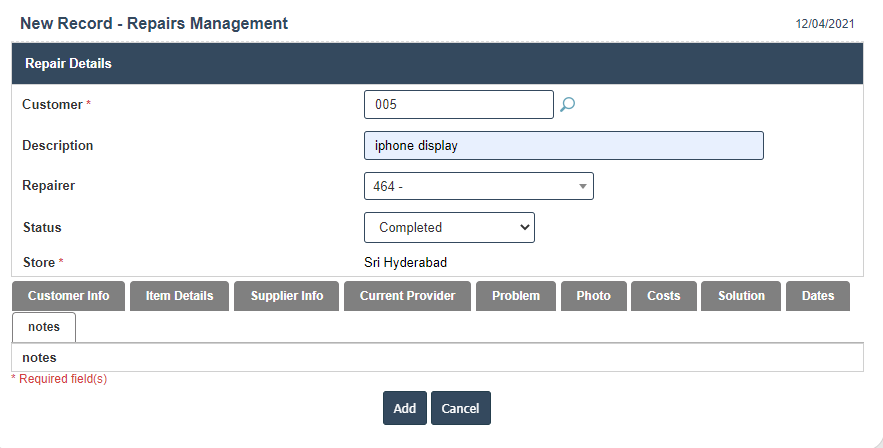Screen dimensions: 883x448
Task: Go to the Current Provider tab
Action: click(407, 296)
